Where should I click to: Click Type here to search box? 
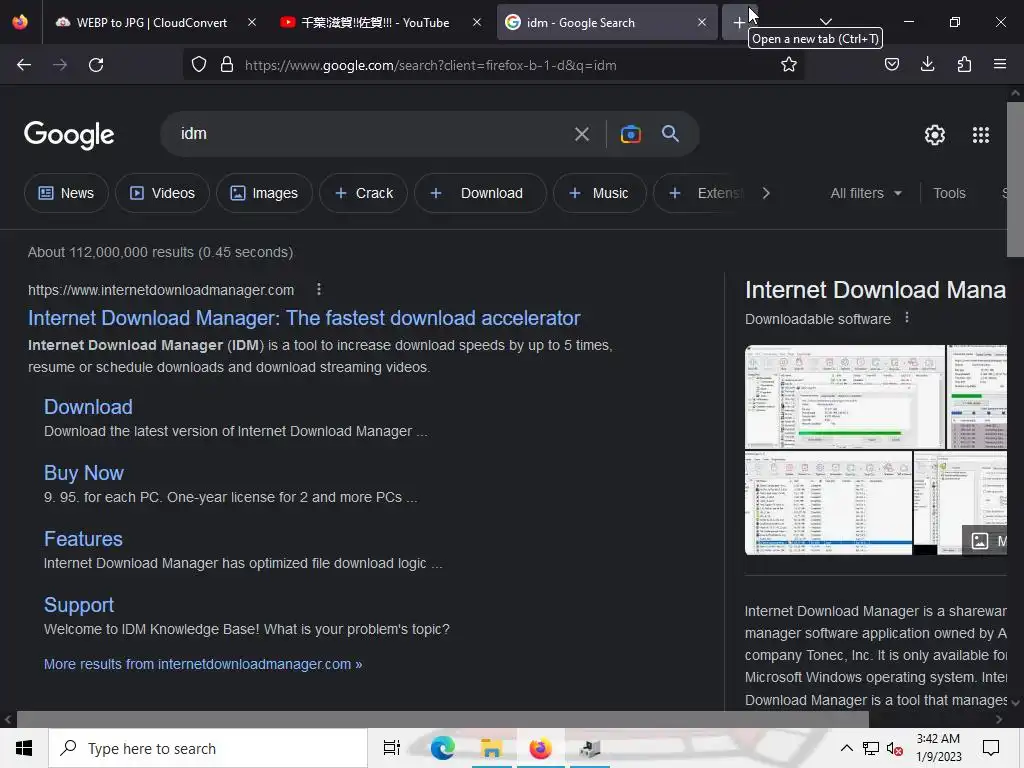coord(208,748)
